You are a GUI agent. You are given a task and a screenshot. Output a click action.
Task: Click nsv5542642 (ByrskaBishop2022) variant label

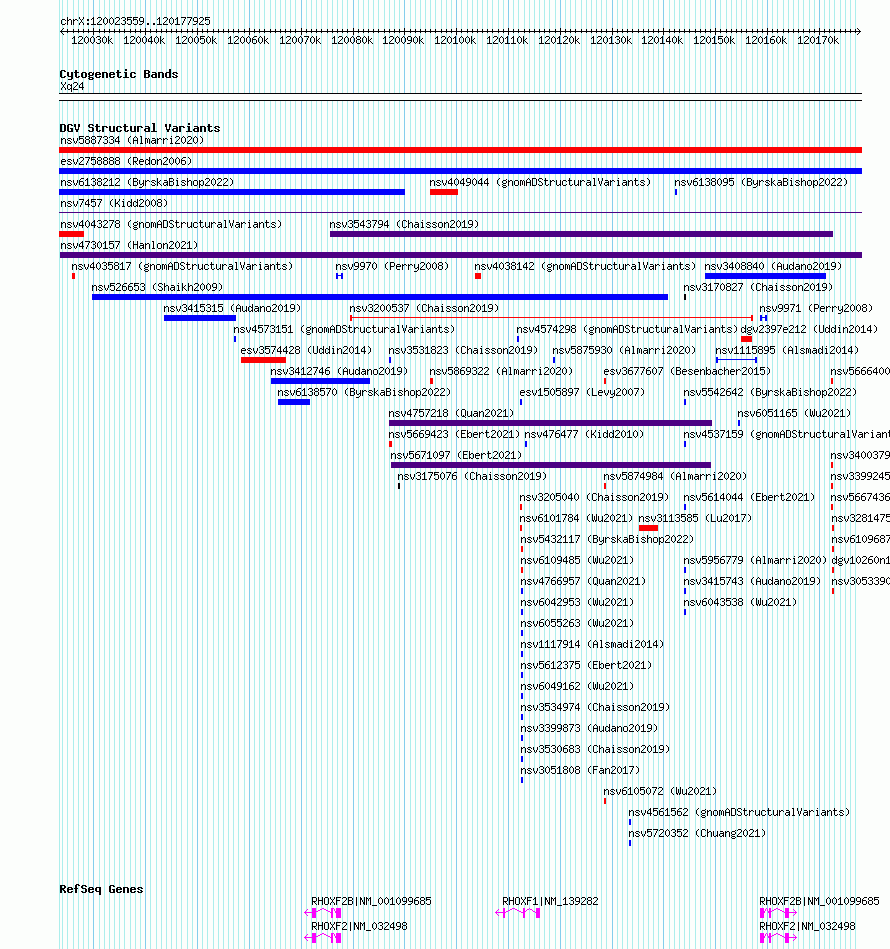click(x=770, y=392)
